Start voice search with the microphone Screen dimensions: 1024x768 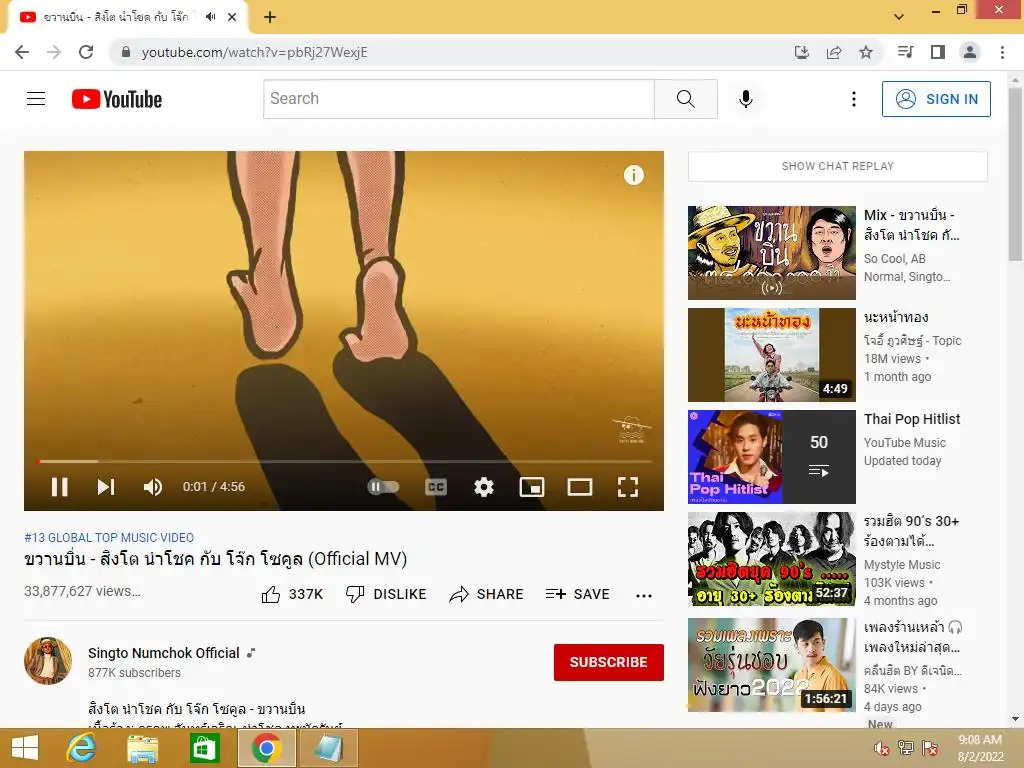[x=746, y=99]
